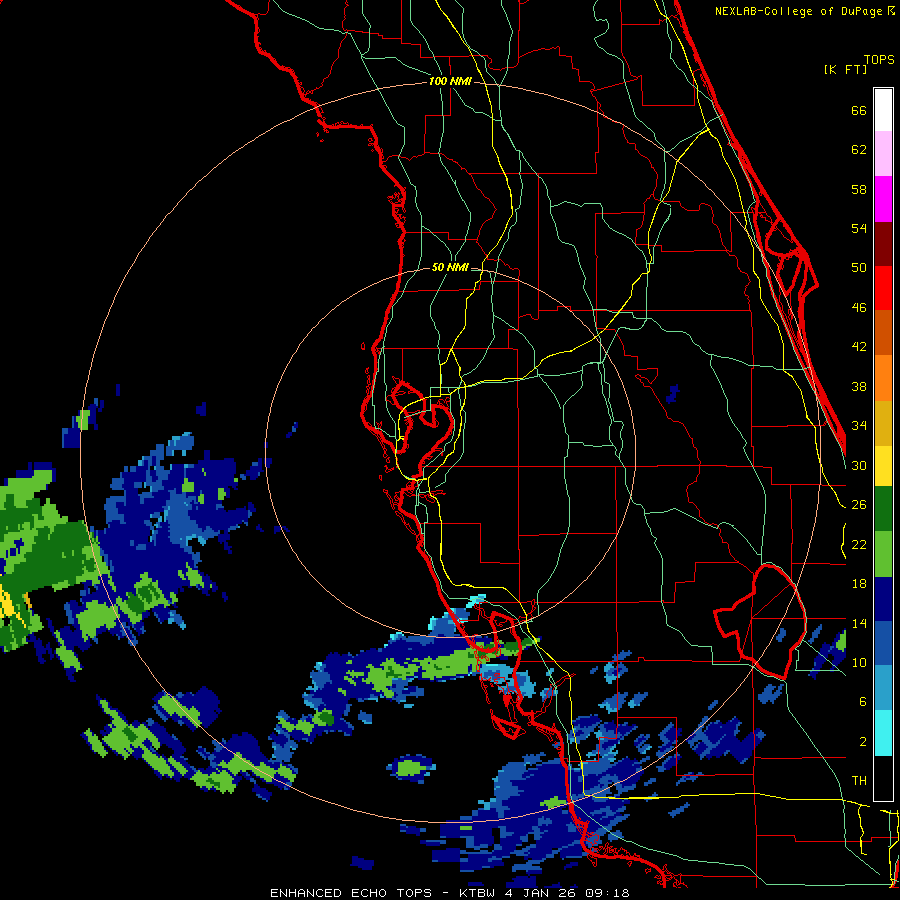The height and width of the screenshot is (900, 900).
Task: Click the legend value '42'
Action: [x=859, y=347]
